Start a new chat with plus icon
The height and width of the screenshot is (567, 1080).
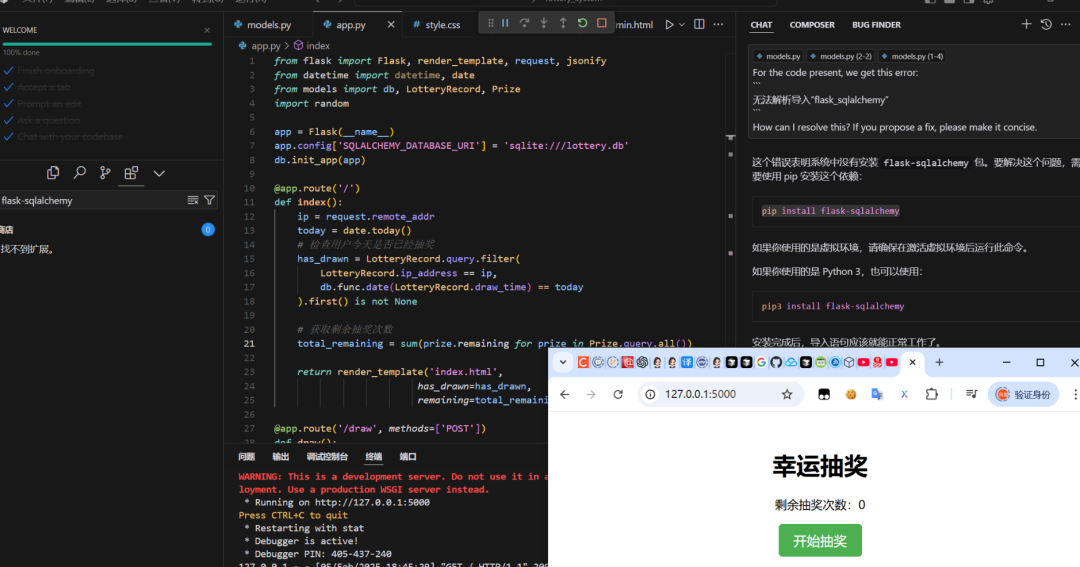click(1026, 24)
